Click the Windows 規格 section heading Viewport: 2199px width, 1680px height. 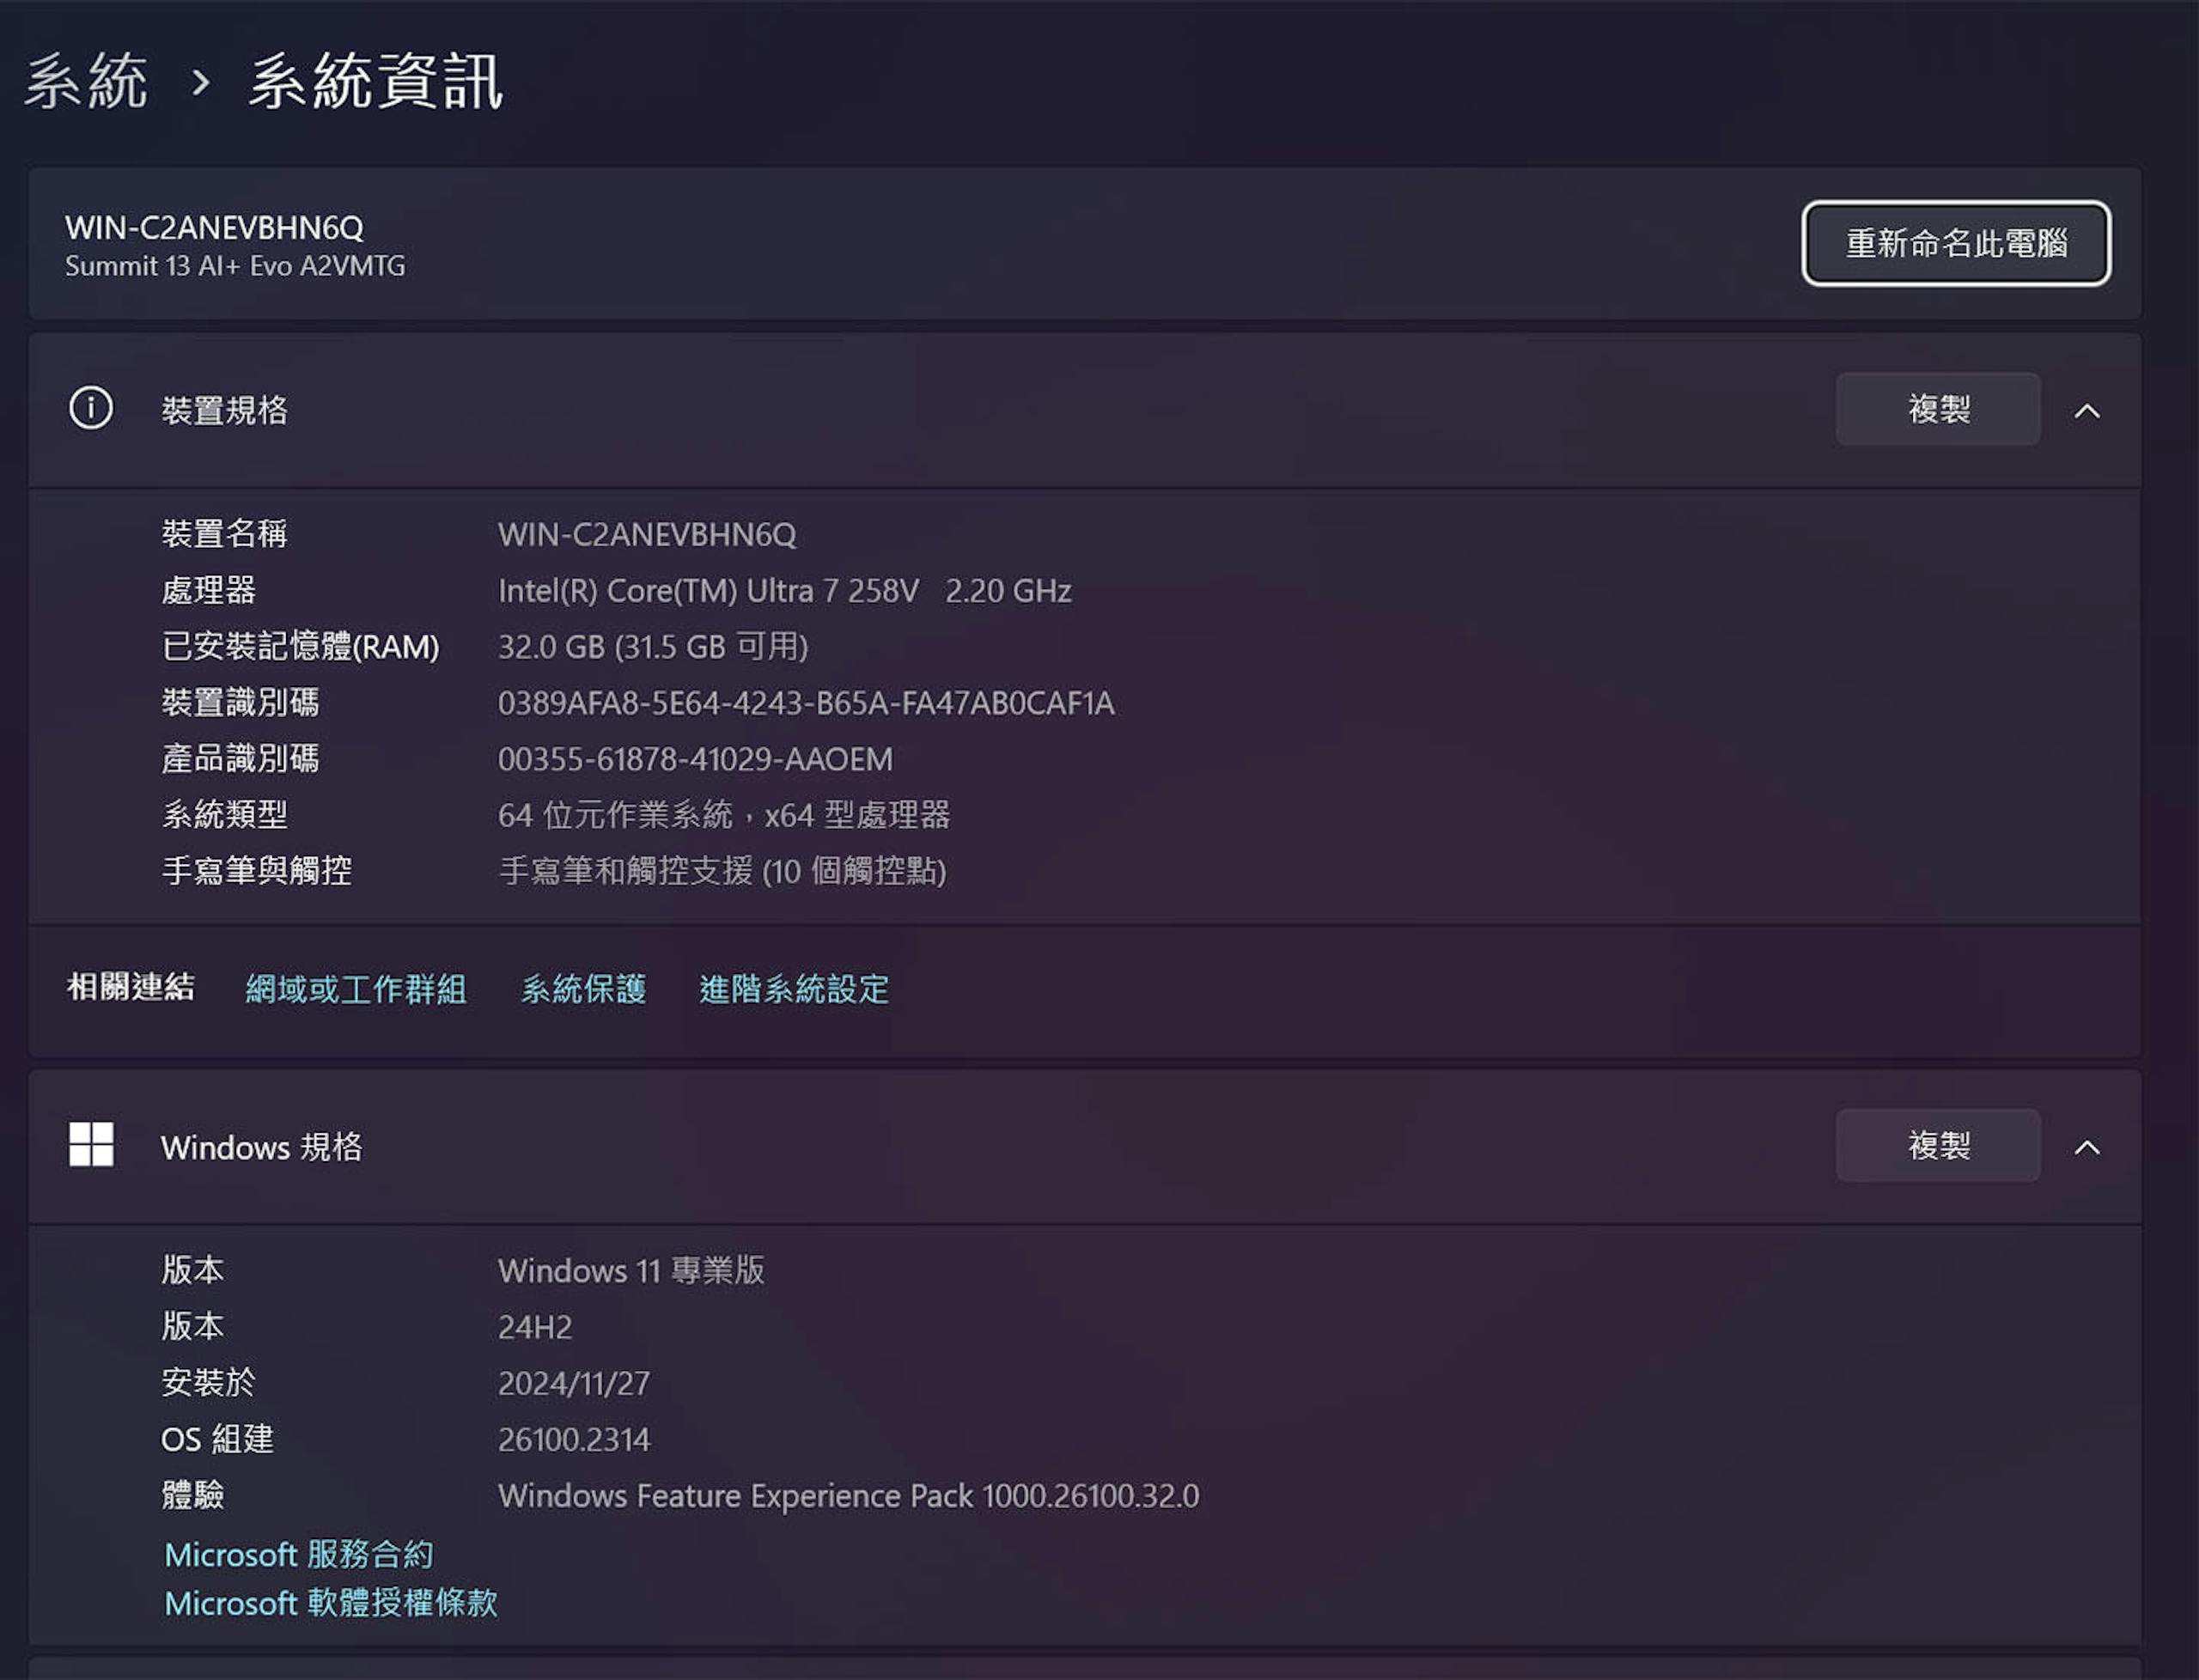point(262,1147)
